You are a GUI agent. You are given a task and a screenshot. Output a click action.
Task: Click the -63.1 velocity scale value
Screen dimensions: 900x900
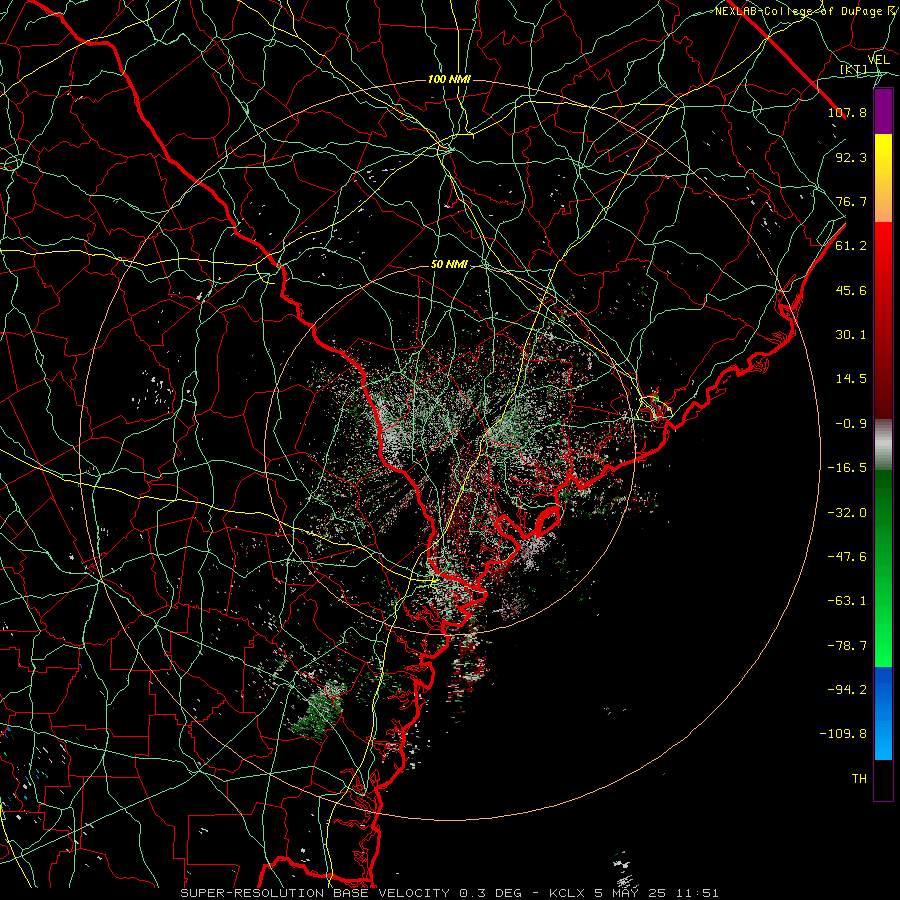[847, 601]
